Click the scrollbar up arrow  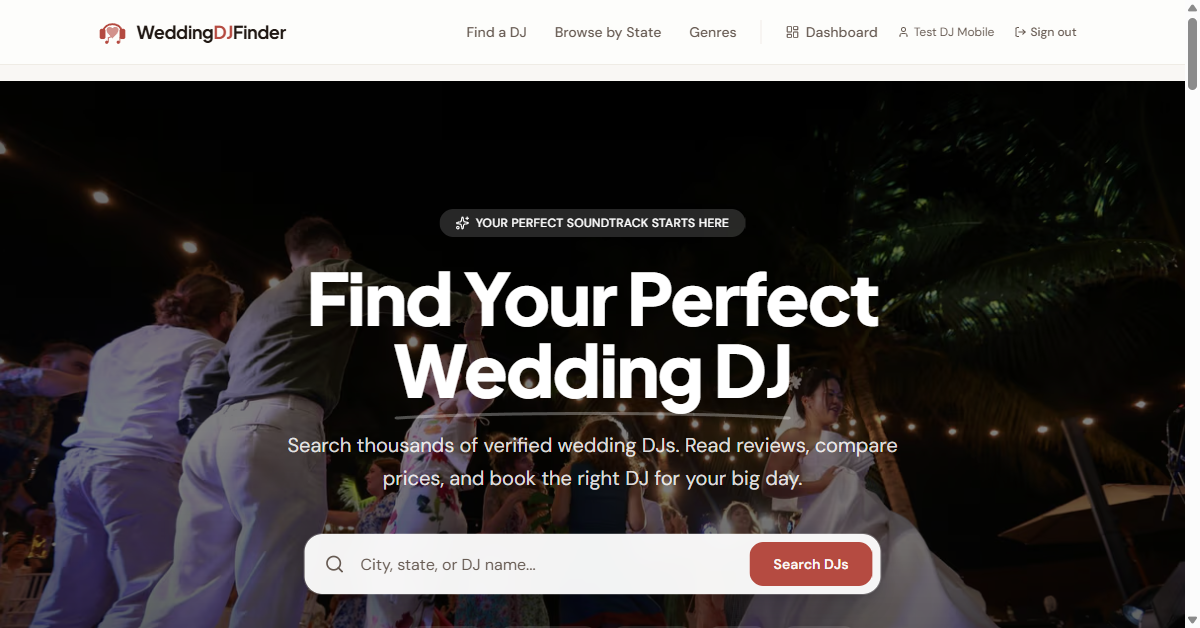(x=1192, y=8)
